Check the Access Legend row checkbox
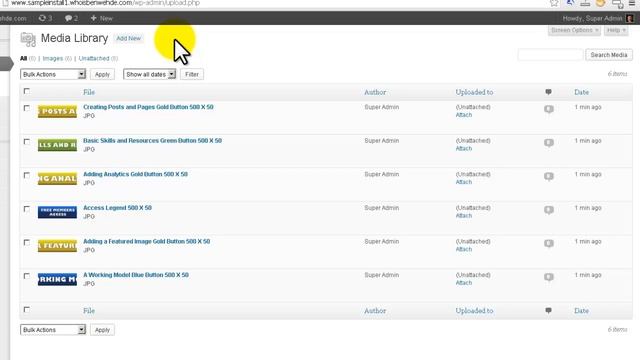The image size is (640, 360). [x=27, y=209]
